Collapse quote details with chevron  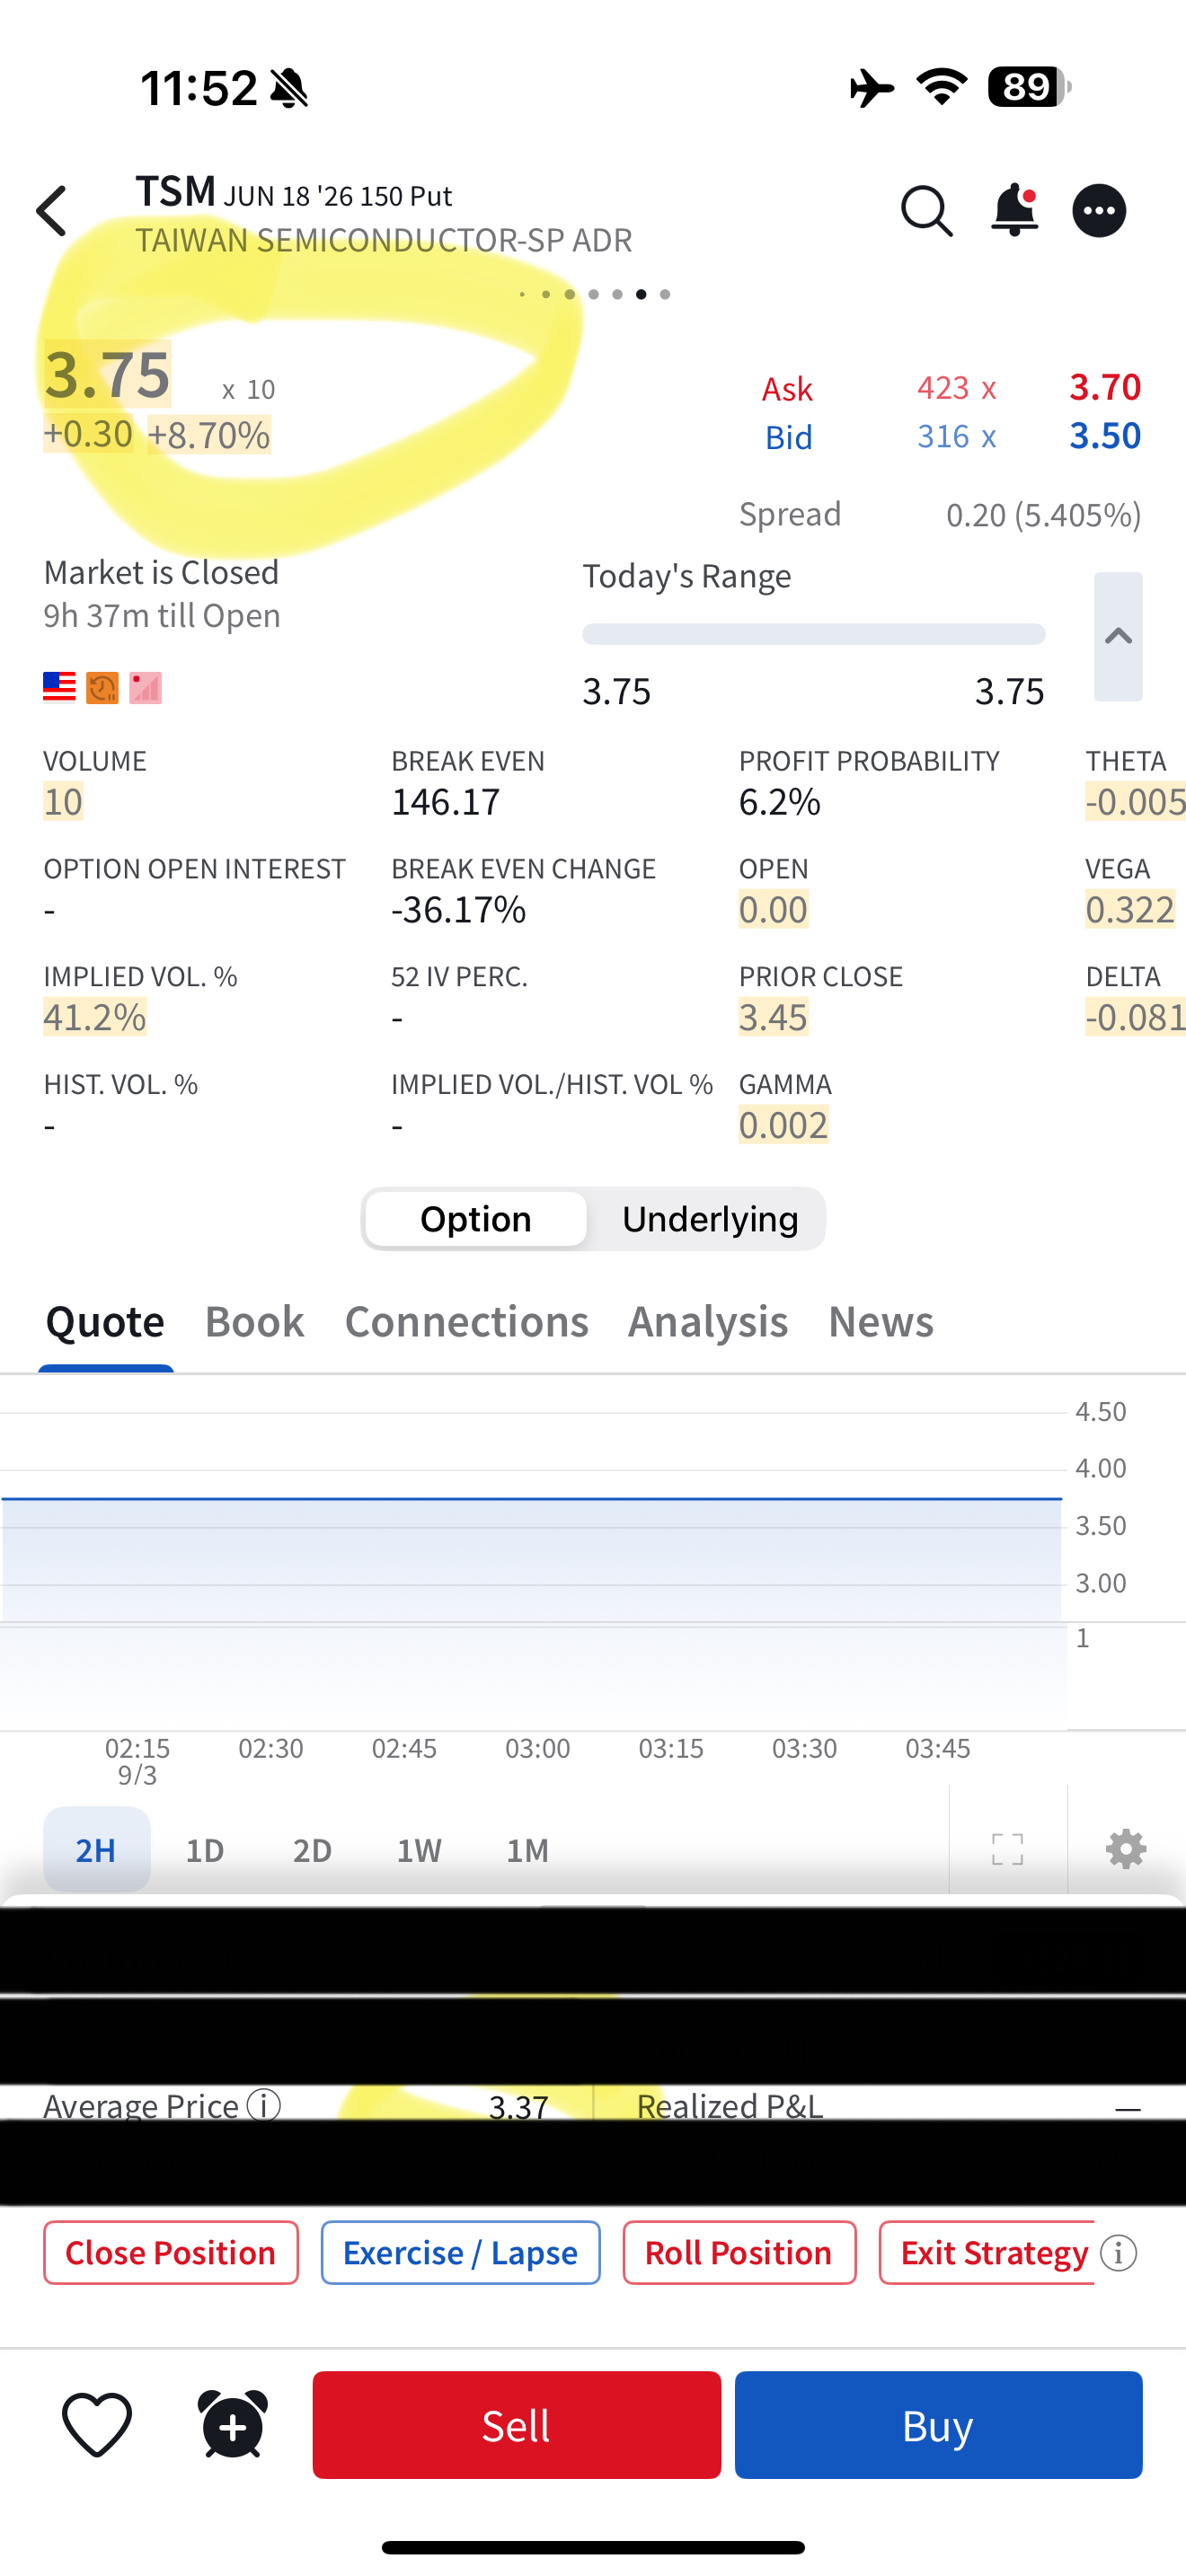pos(1118,637)
